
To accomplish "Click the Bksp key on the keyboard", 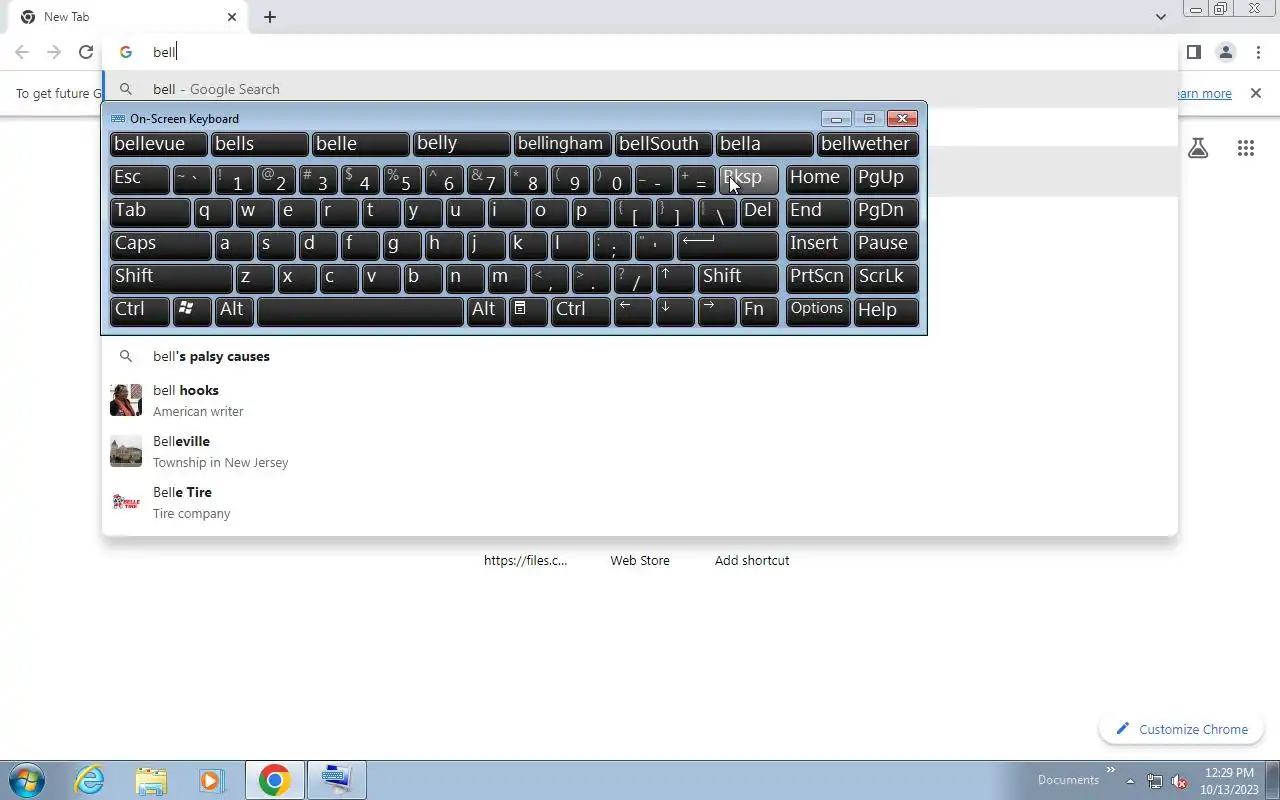I will click(x=748, y=179).
